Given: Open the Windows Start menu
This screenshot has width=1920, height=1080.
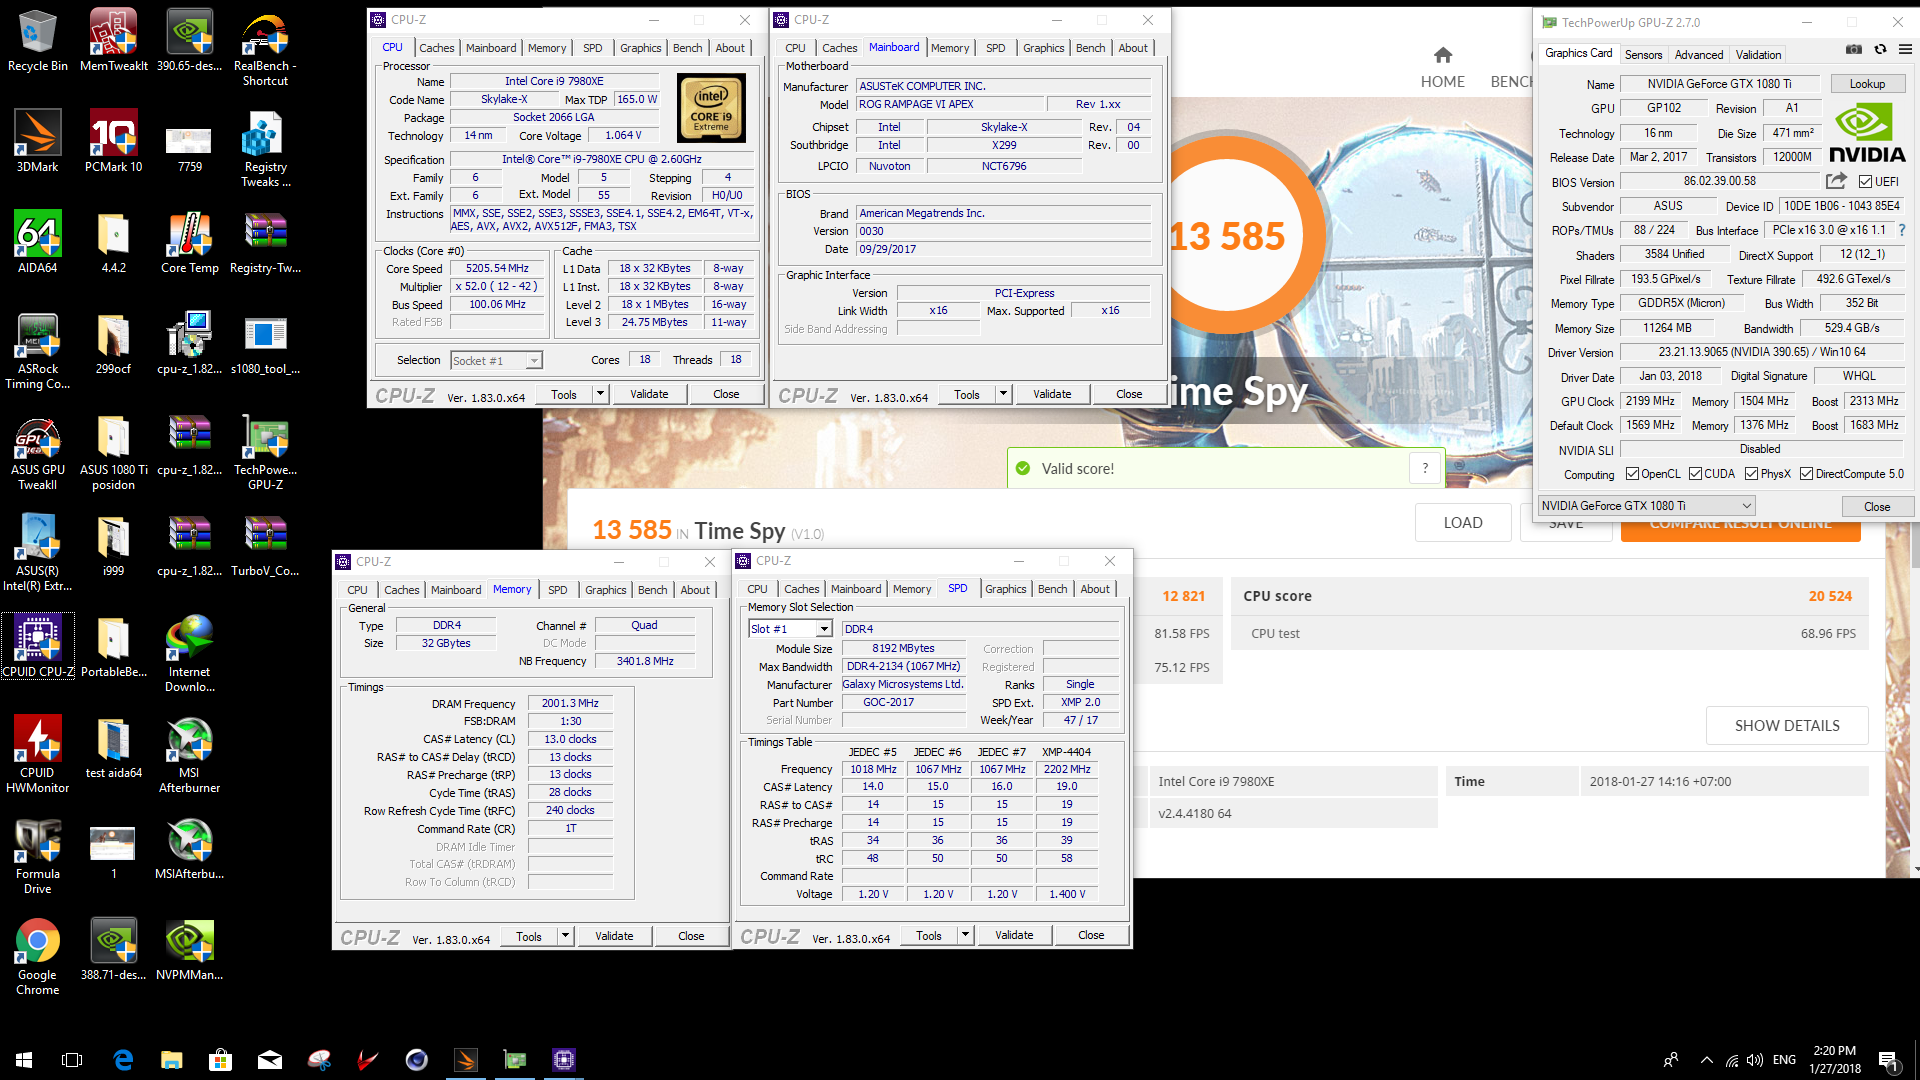Looking at the screenshot, I should click(x=24, y=1060).
